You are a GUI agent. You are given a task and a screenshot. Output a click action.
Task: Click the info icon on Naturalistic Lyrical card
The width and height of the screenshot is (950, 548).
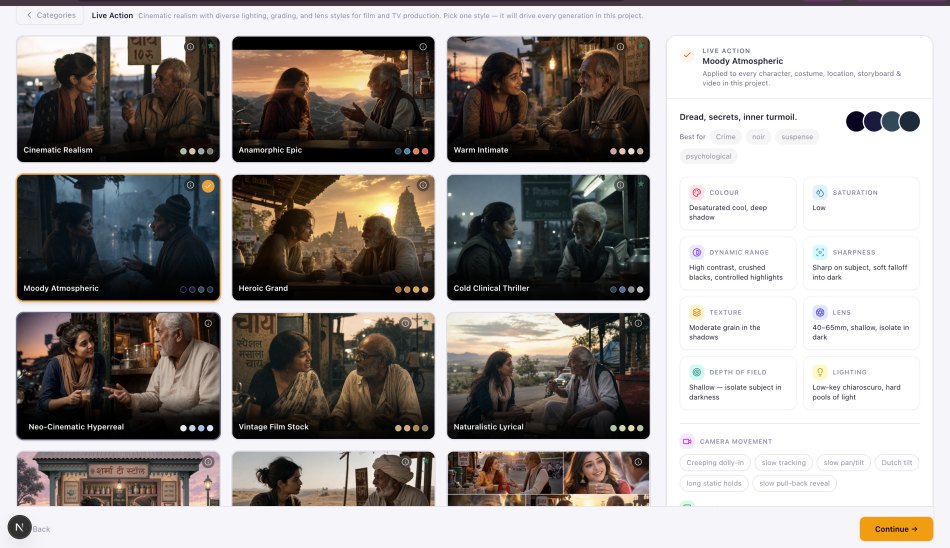pyautogui.click(x=638, y=324)
